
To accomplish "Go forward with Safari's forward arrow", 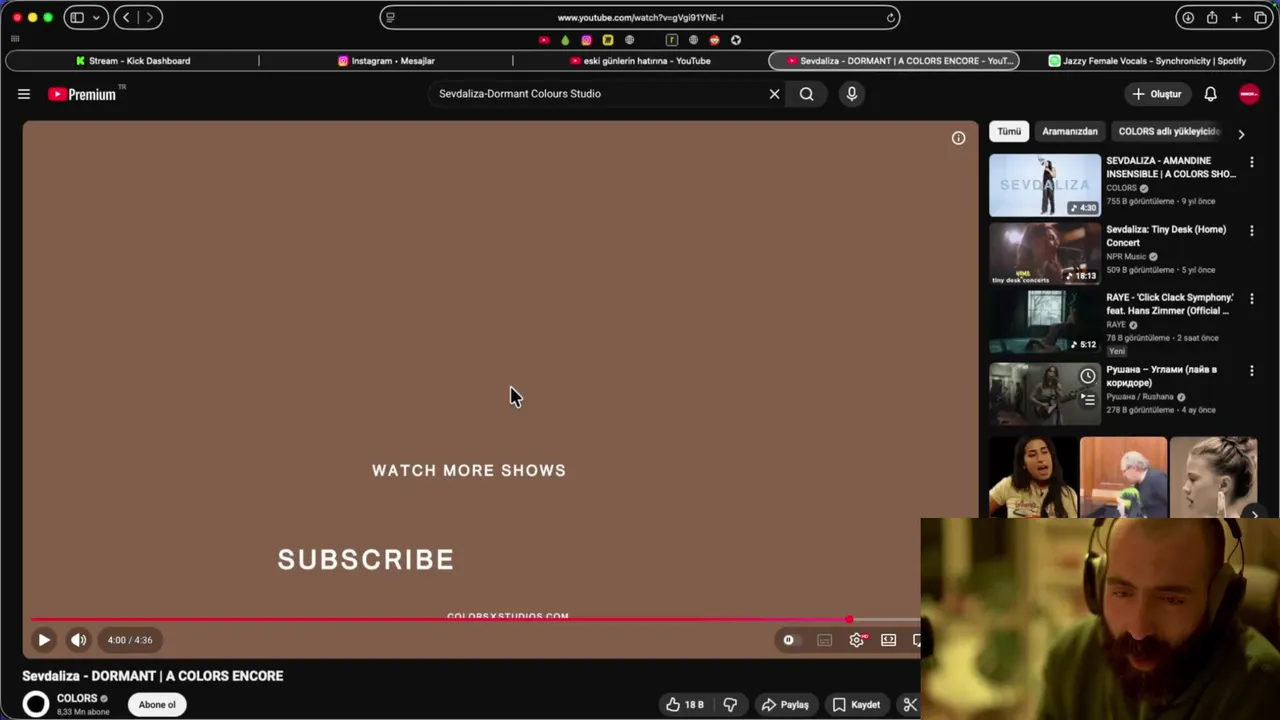I will pyautogui.click(x=150, y=17).
